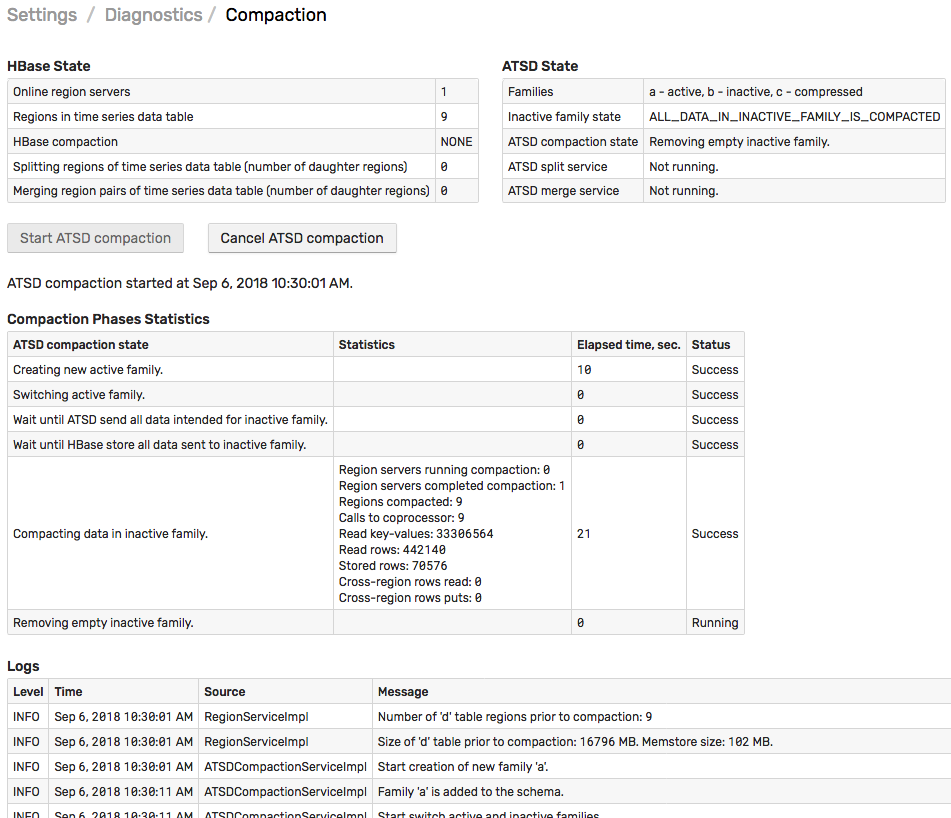The width and height of the screenshot is (951, 818).
Task: Click the Level column header in Logs
Action: (x=28, y=691)
